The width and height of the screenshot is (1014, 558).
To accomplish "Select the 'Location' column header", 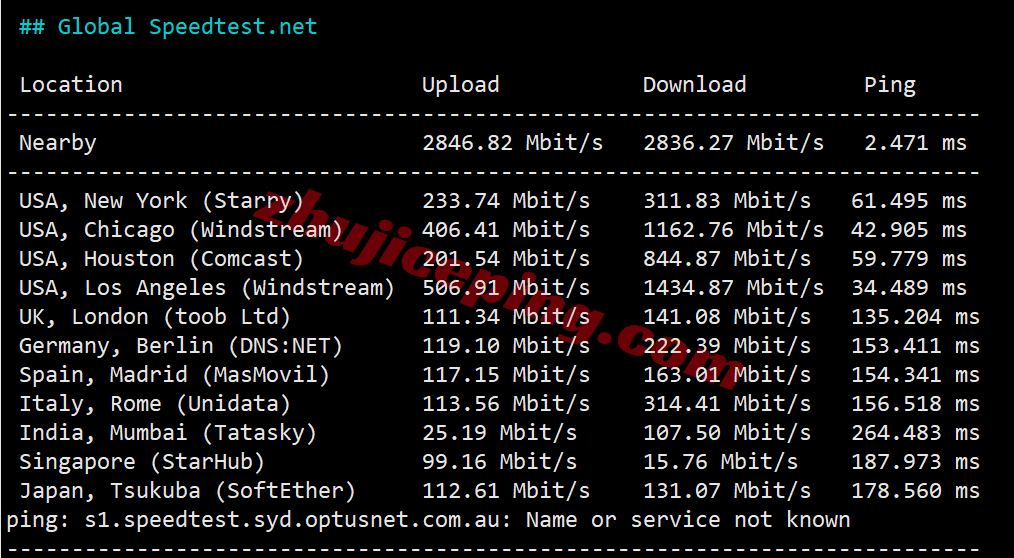I will coord(70,85).
